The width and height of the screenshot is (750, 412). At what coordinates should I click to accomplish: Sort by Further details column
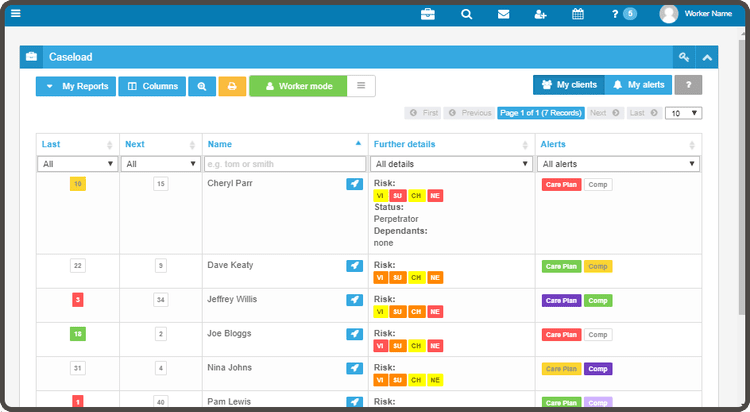[x=452, y=145]
